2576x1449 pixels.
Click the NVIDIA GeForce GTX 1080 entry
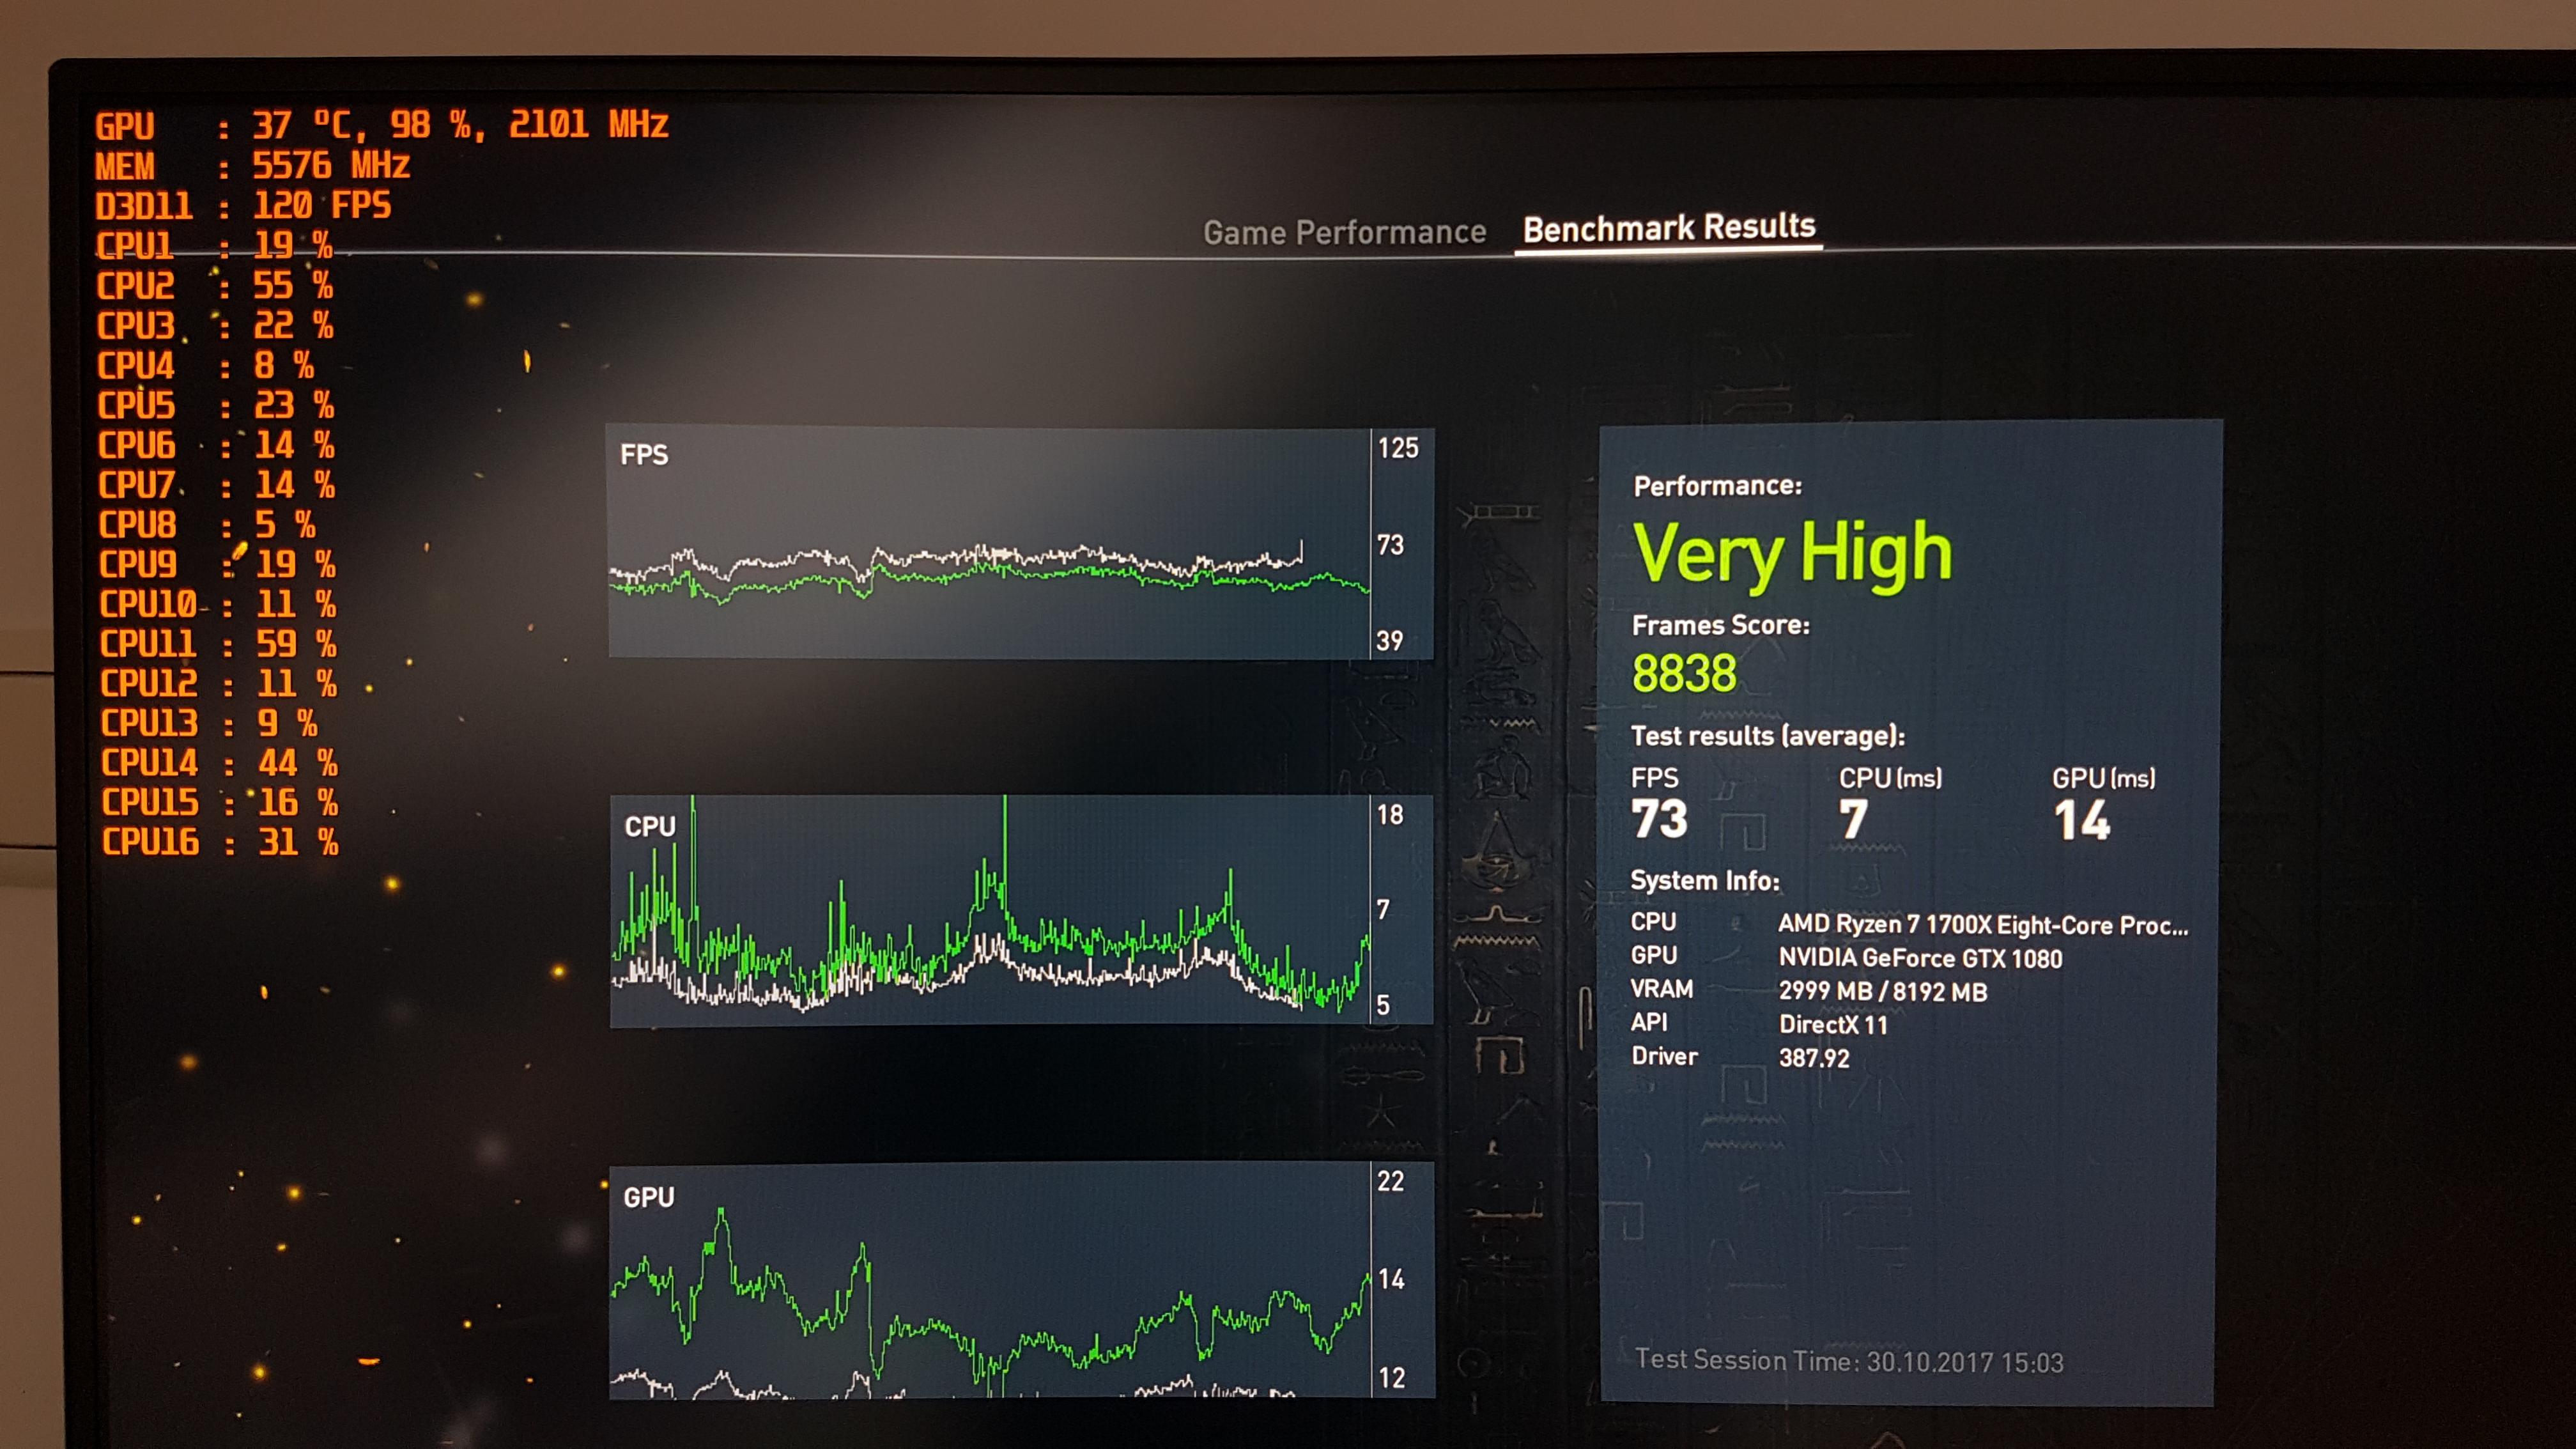1919,958
